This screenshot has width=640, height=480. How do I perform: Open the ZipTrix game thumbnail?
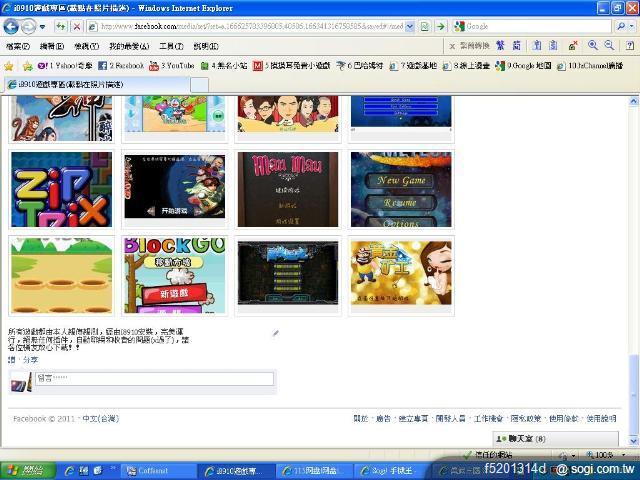click(x=62, y=189)
